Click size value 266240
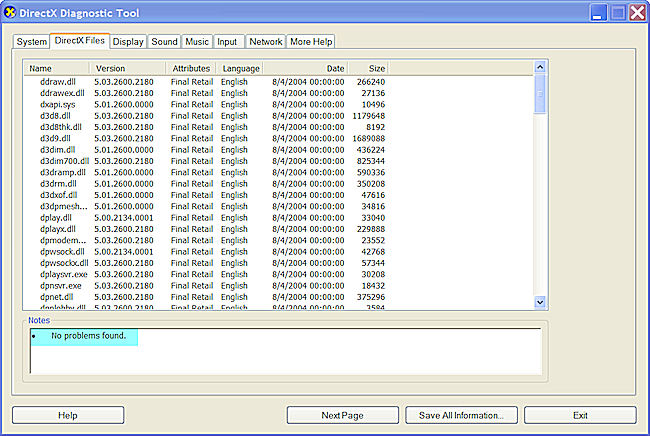Screen dimensions: 650x436 pyautogui.click(x=371, y=82)
